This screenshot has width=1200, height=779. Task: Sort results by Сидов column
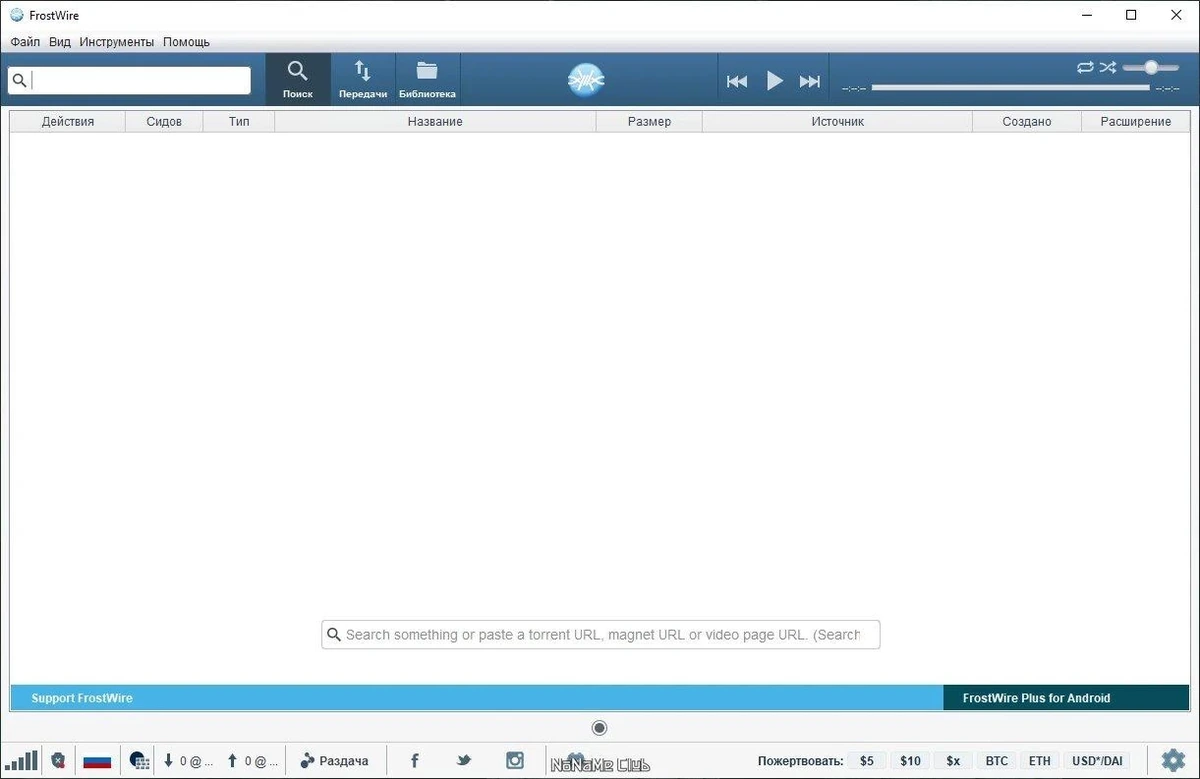(164, 121)
